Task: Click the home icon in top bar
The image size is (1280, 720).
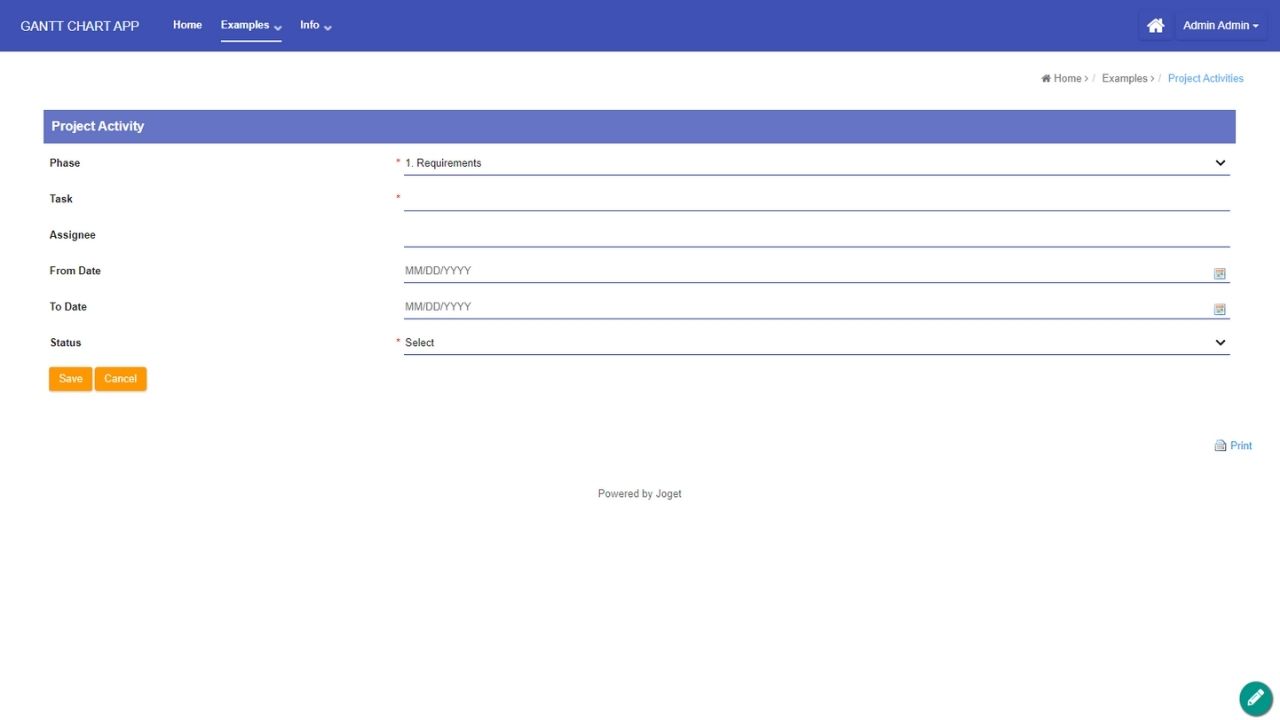Action: [1155, 26]
